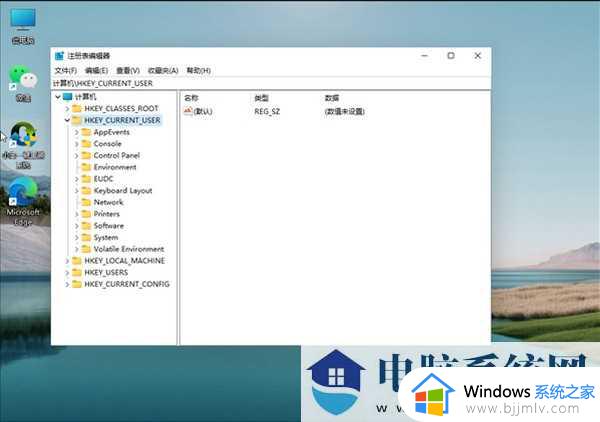Click the REG_SZ type cell
This screenshot has height=422, width=600.
(x=267, y=111)
